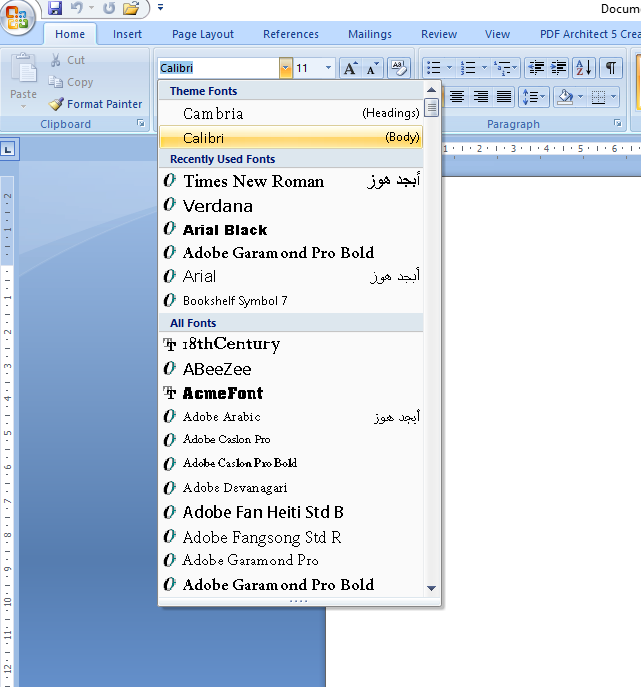Open the numbering library dropdown arrow
Image resolution: width=641 pixels, height=687 pixels.
coord(484,68)
